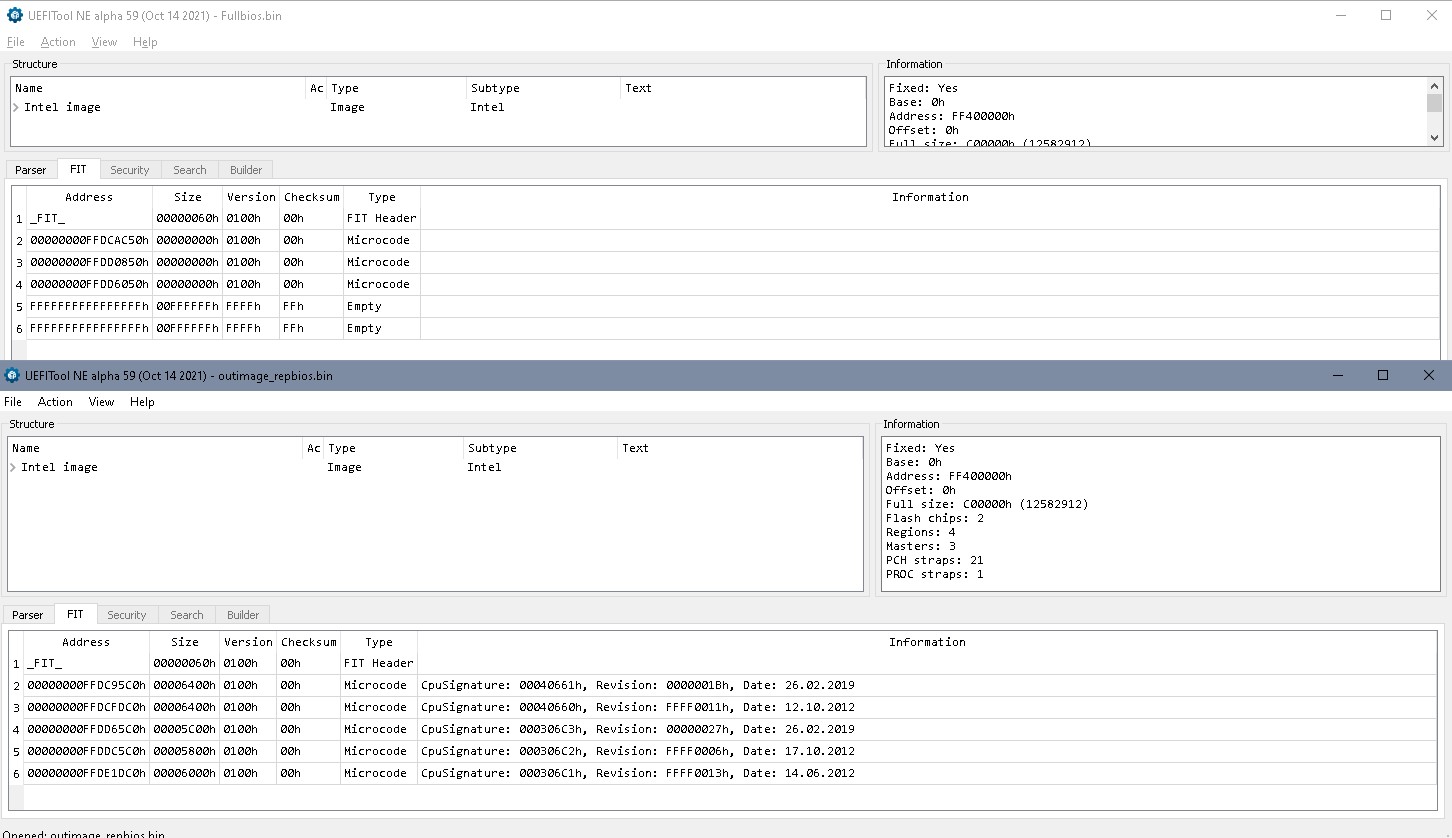
Task: Open View menu in Fullbios.bin window
Action: coord(104,42)
